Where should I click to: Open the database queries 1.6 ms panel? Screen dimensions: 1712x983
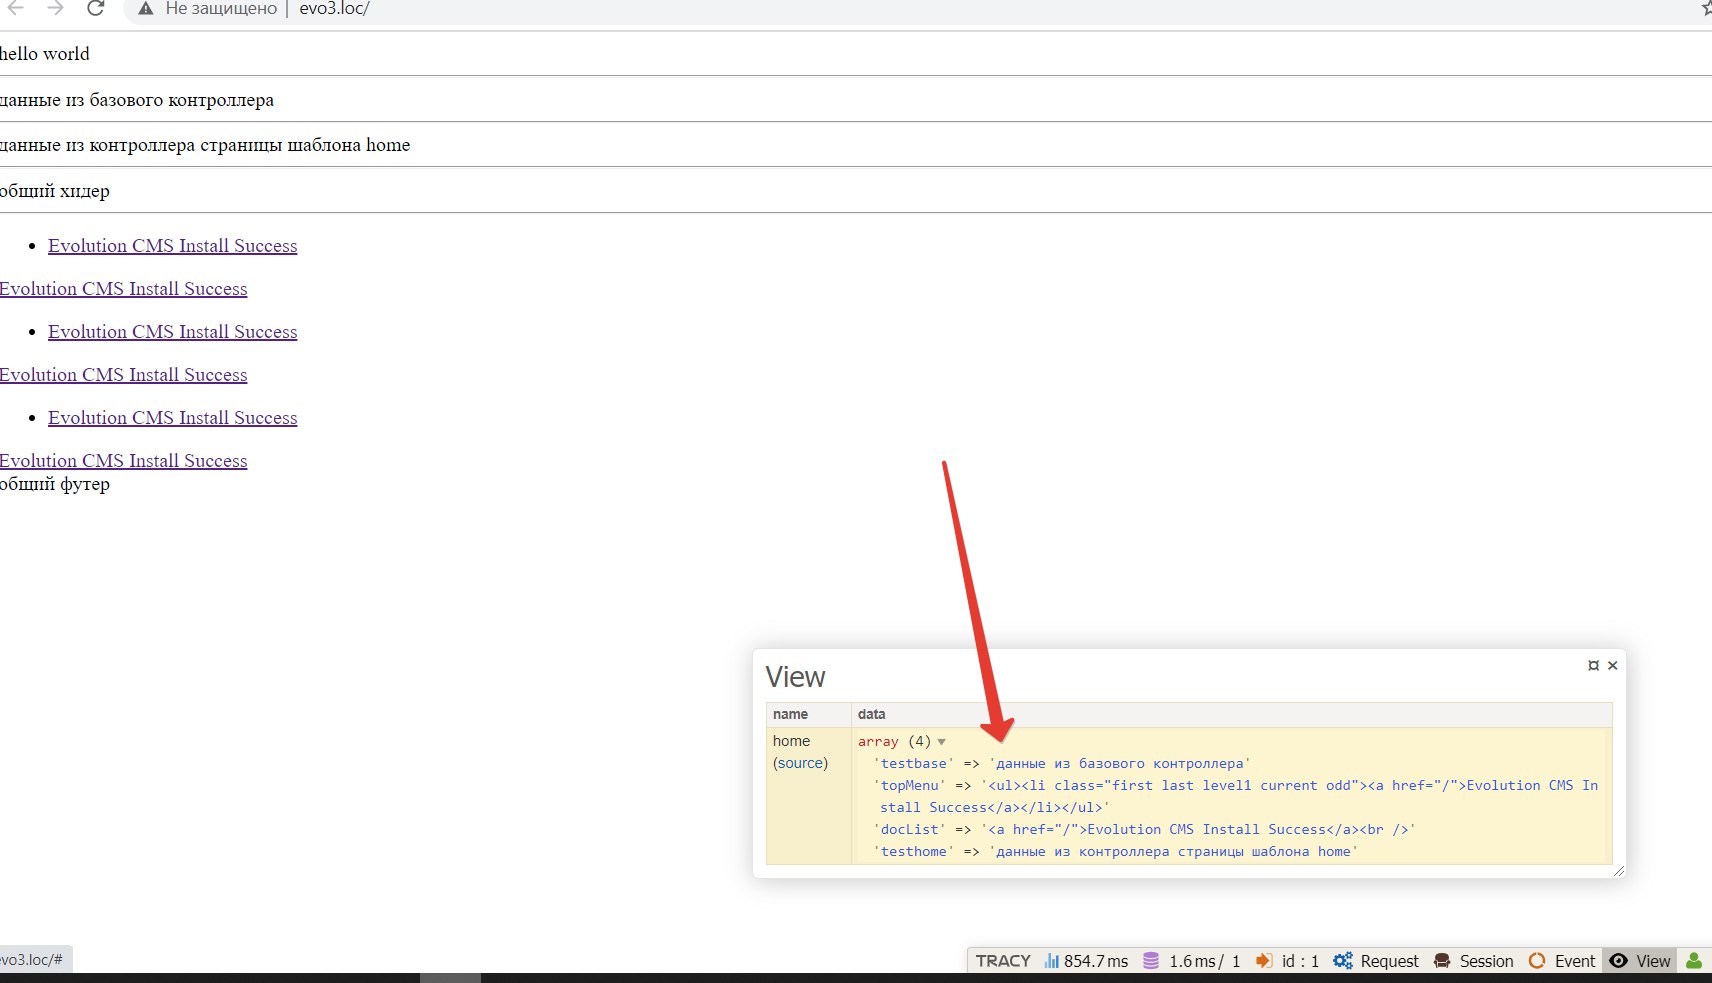coord(1191,961)
